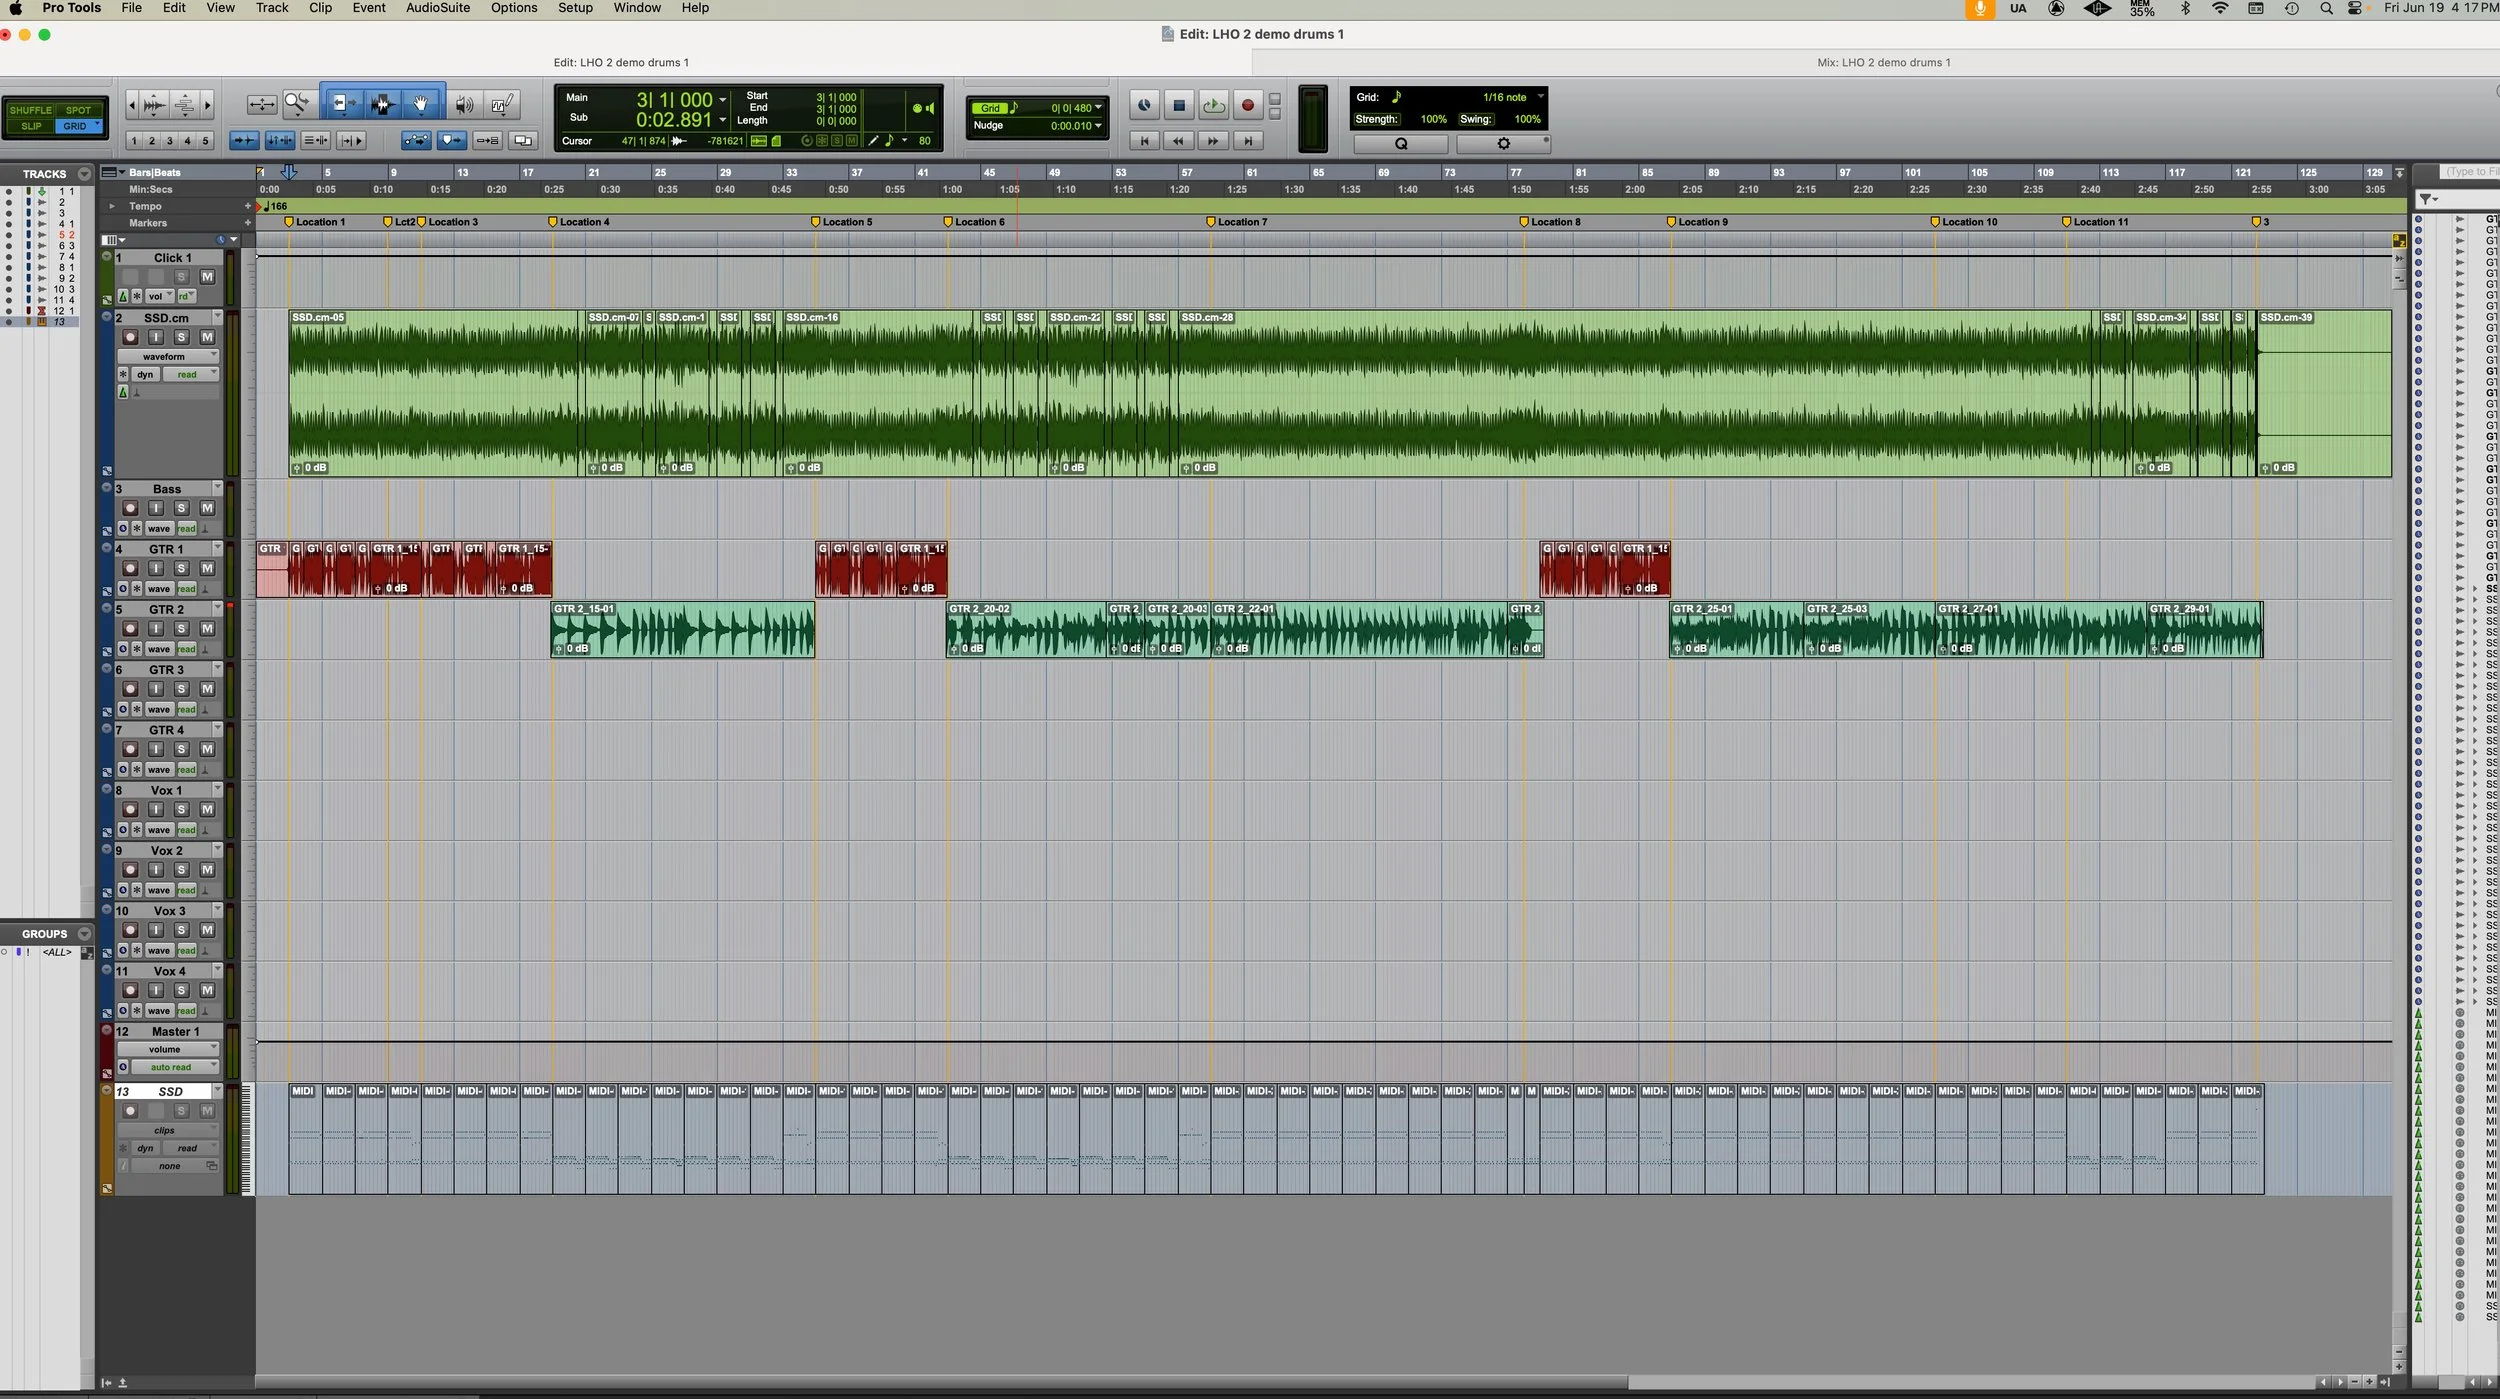Image resolution: width=2500 pixels, height=1399 pixels.
Task: Select the Grabber hand tool
Action: (422, 103)
